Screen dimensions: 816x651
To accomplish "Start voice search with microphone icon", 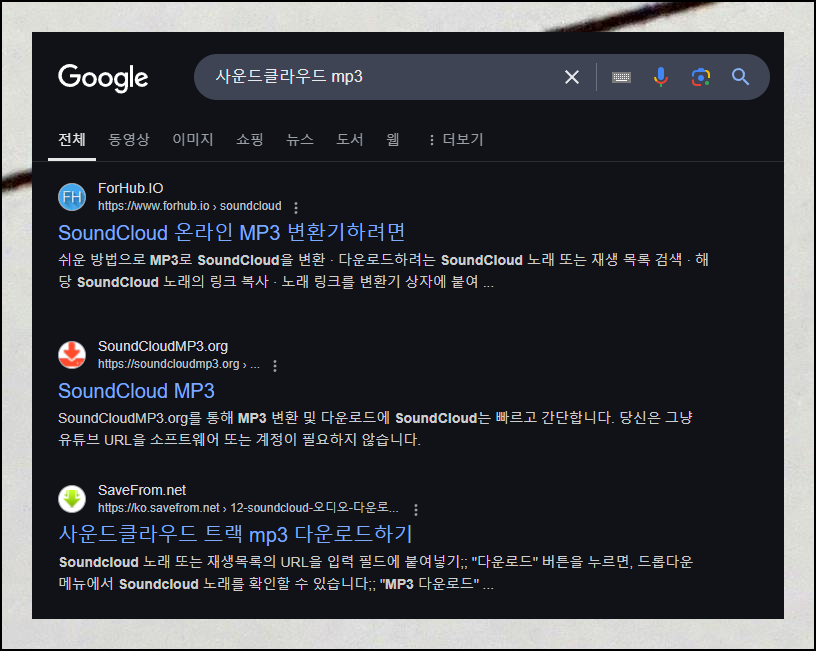I will click(x=661, y=77).
